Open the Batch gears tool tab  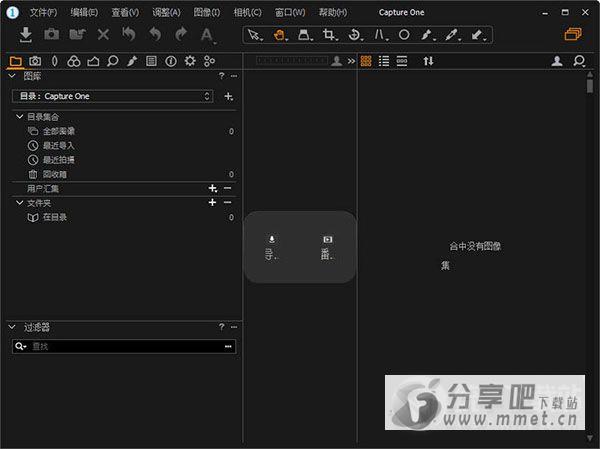(x=209, y=61)
